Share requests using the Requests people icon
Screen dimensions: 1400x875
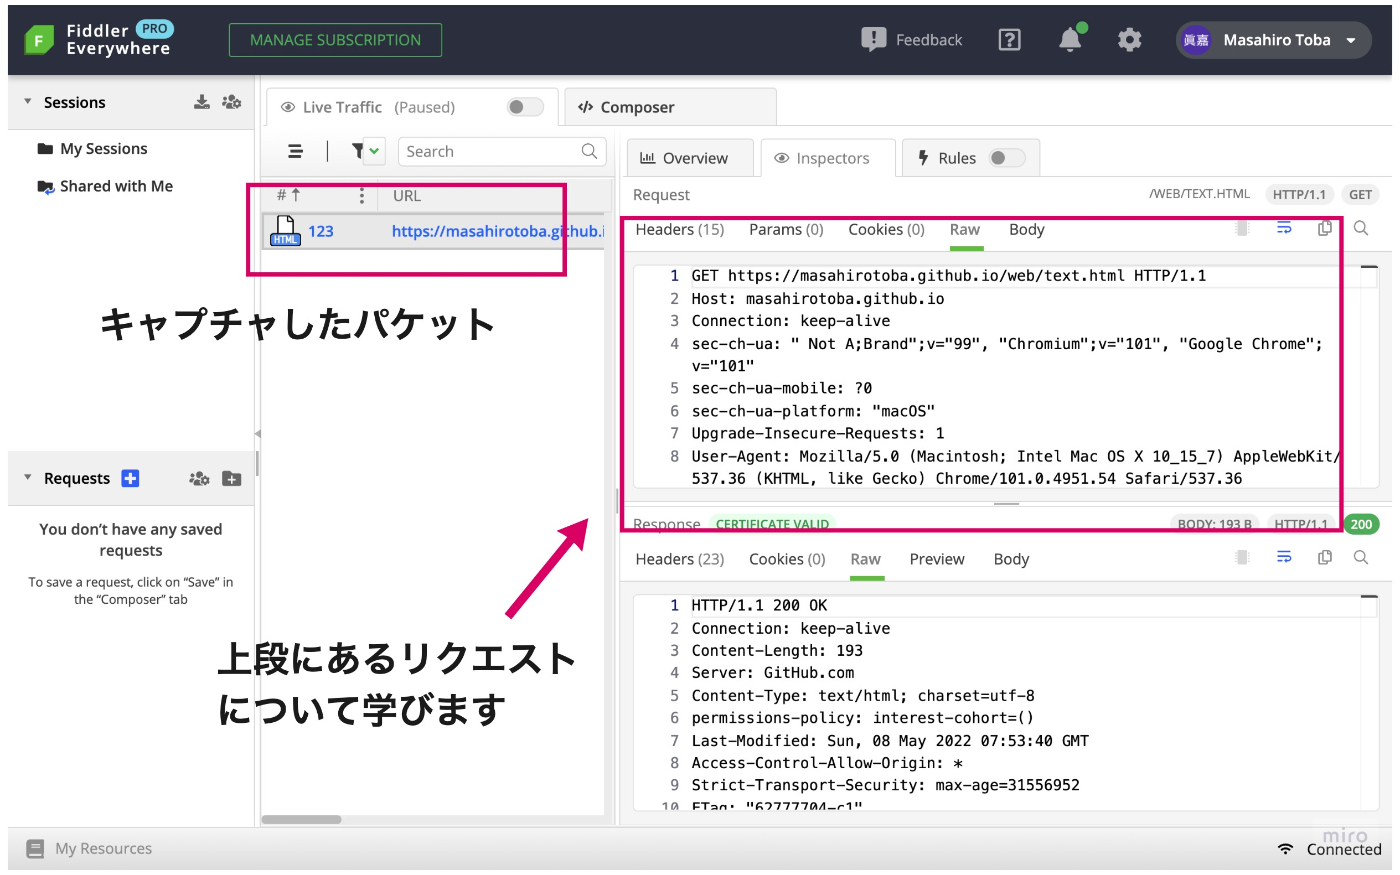[199, 478]
